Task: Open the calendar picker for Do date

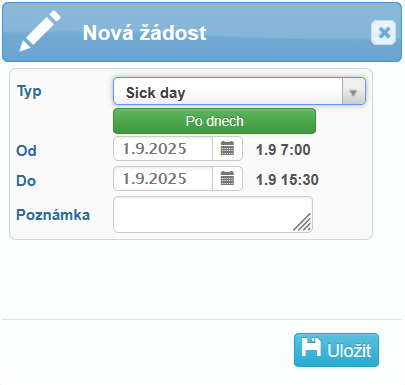Action: pos(227,179)
